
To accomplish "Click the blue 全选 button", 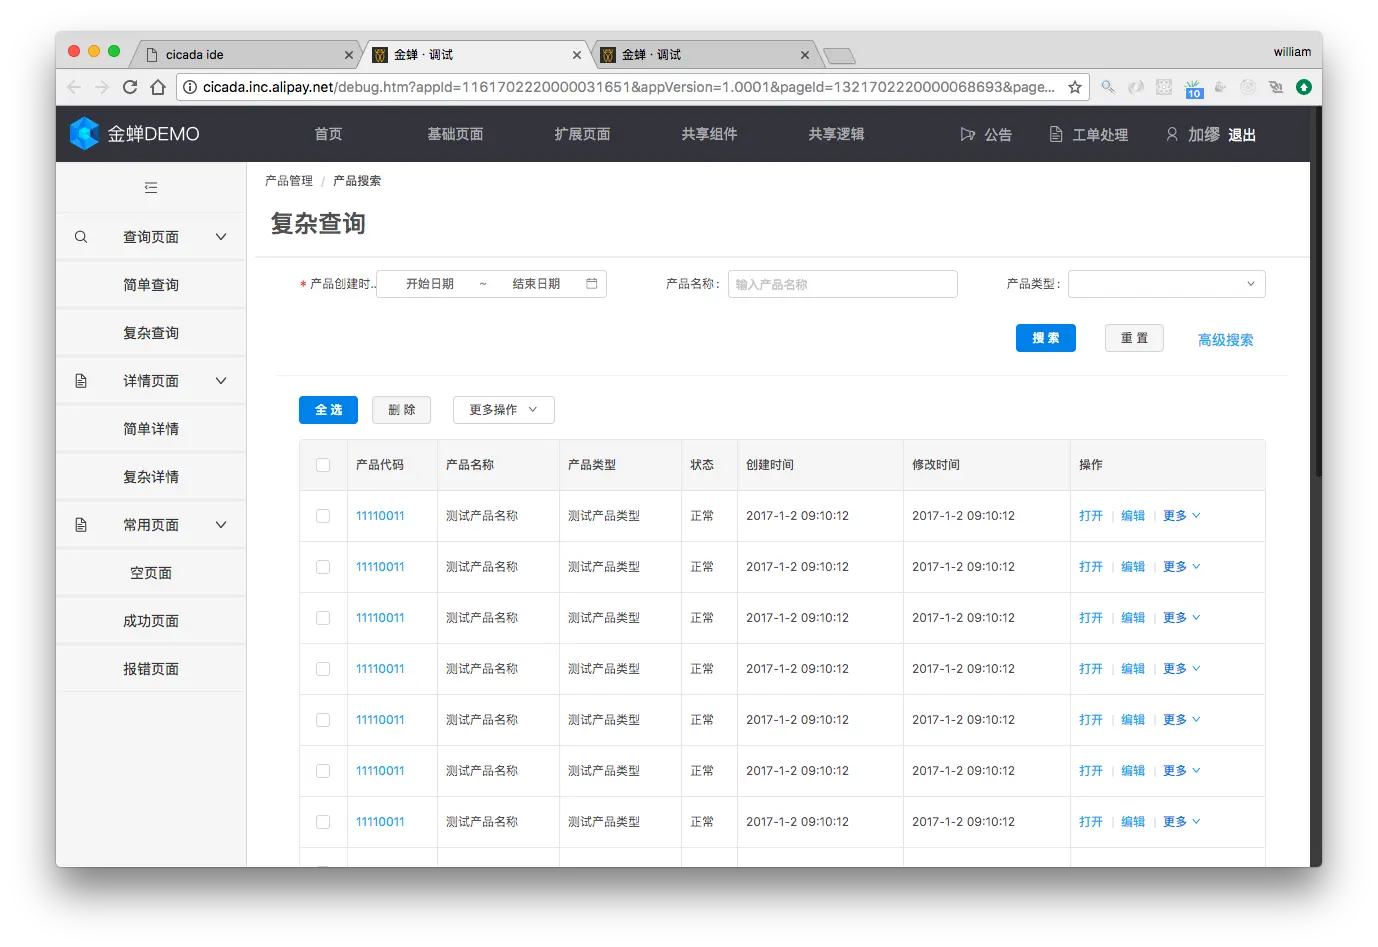I will 328,410.
